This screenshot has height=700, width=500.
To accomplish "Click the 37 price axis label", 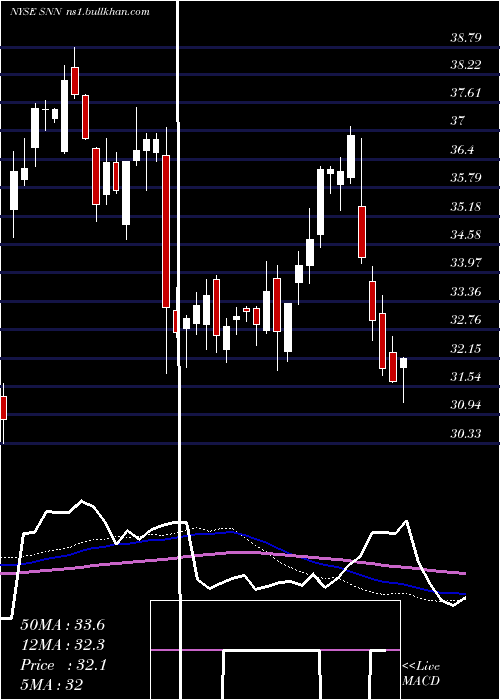I will pos(458,121).
